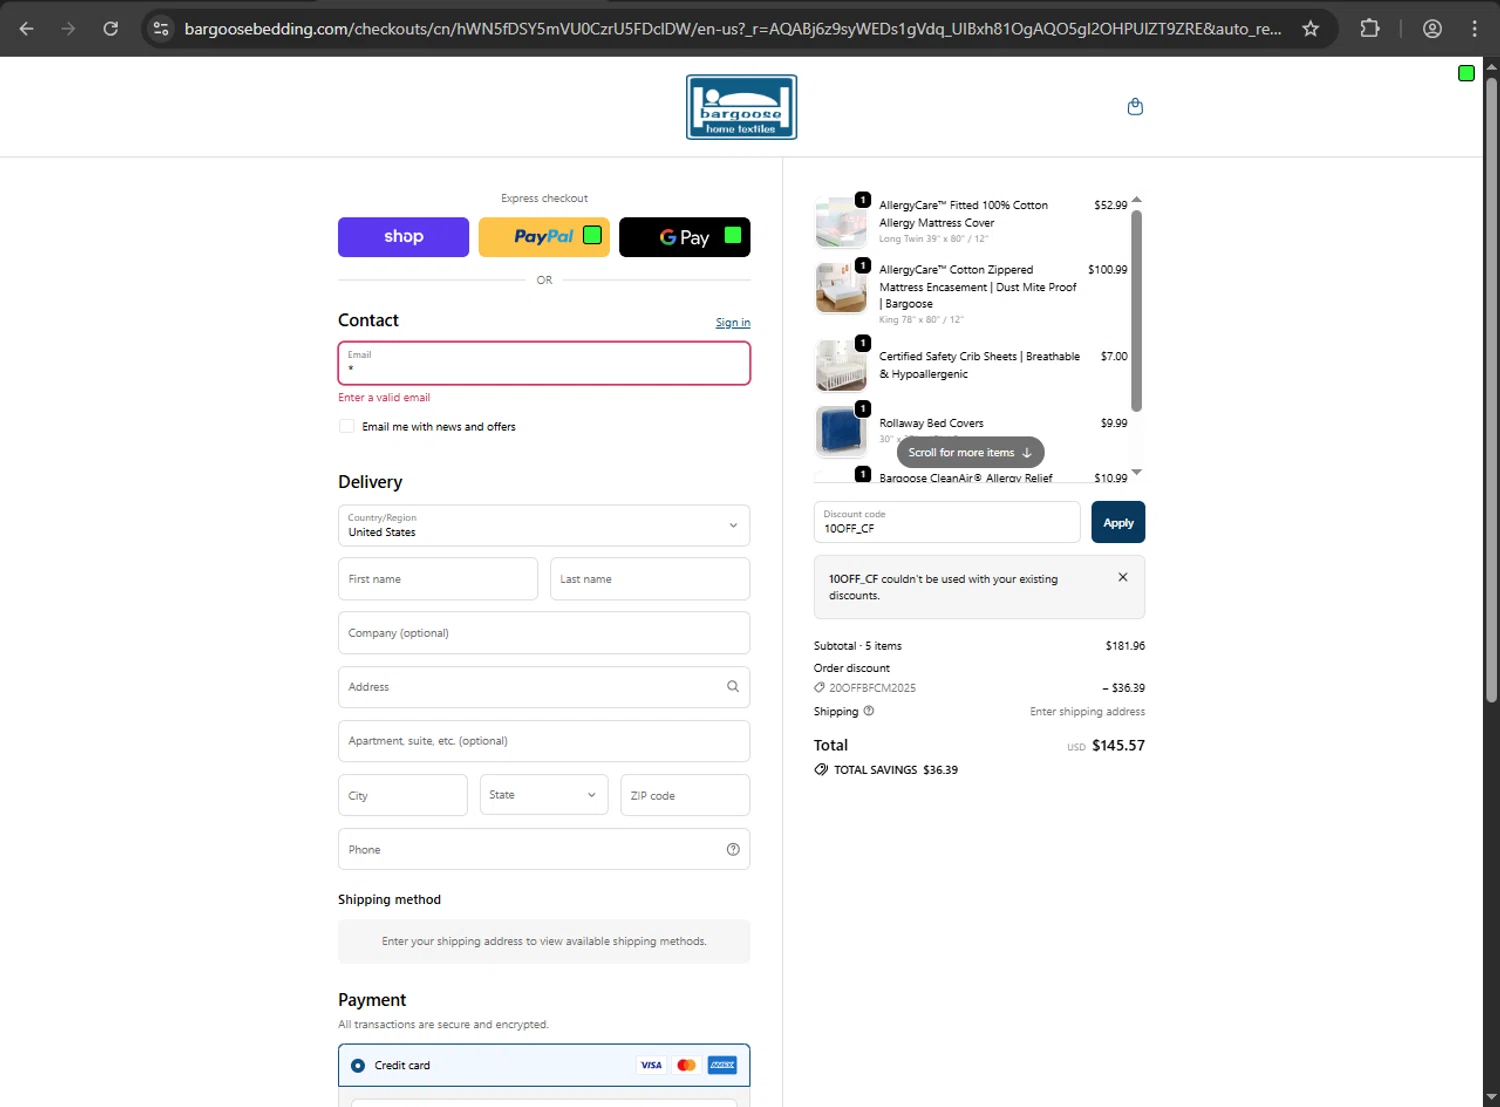Click the Enter a valid email error
Image resolution: width=1500 pixels, height=1107 pixels.
(x=384, y=398)
